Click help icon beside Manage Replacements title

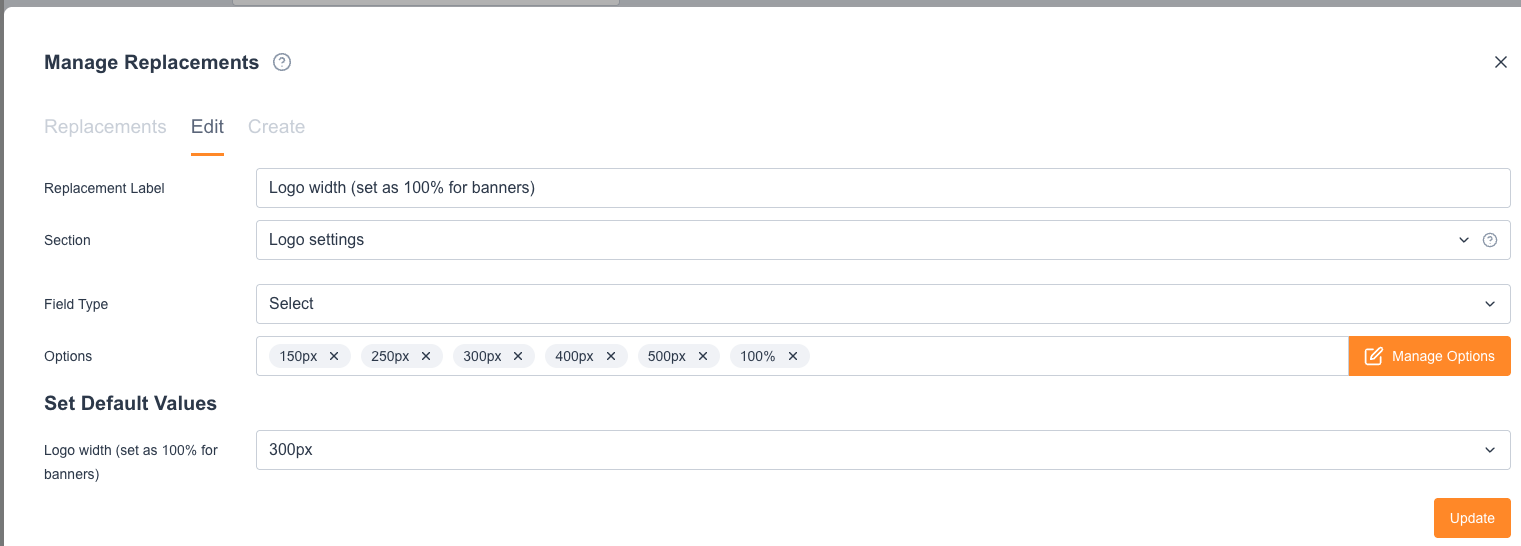pos(282,63)
